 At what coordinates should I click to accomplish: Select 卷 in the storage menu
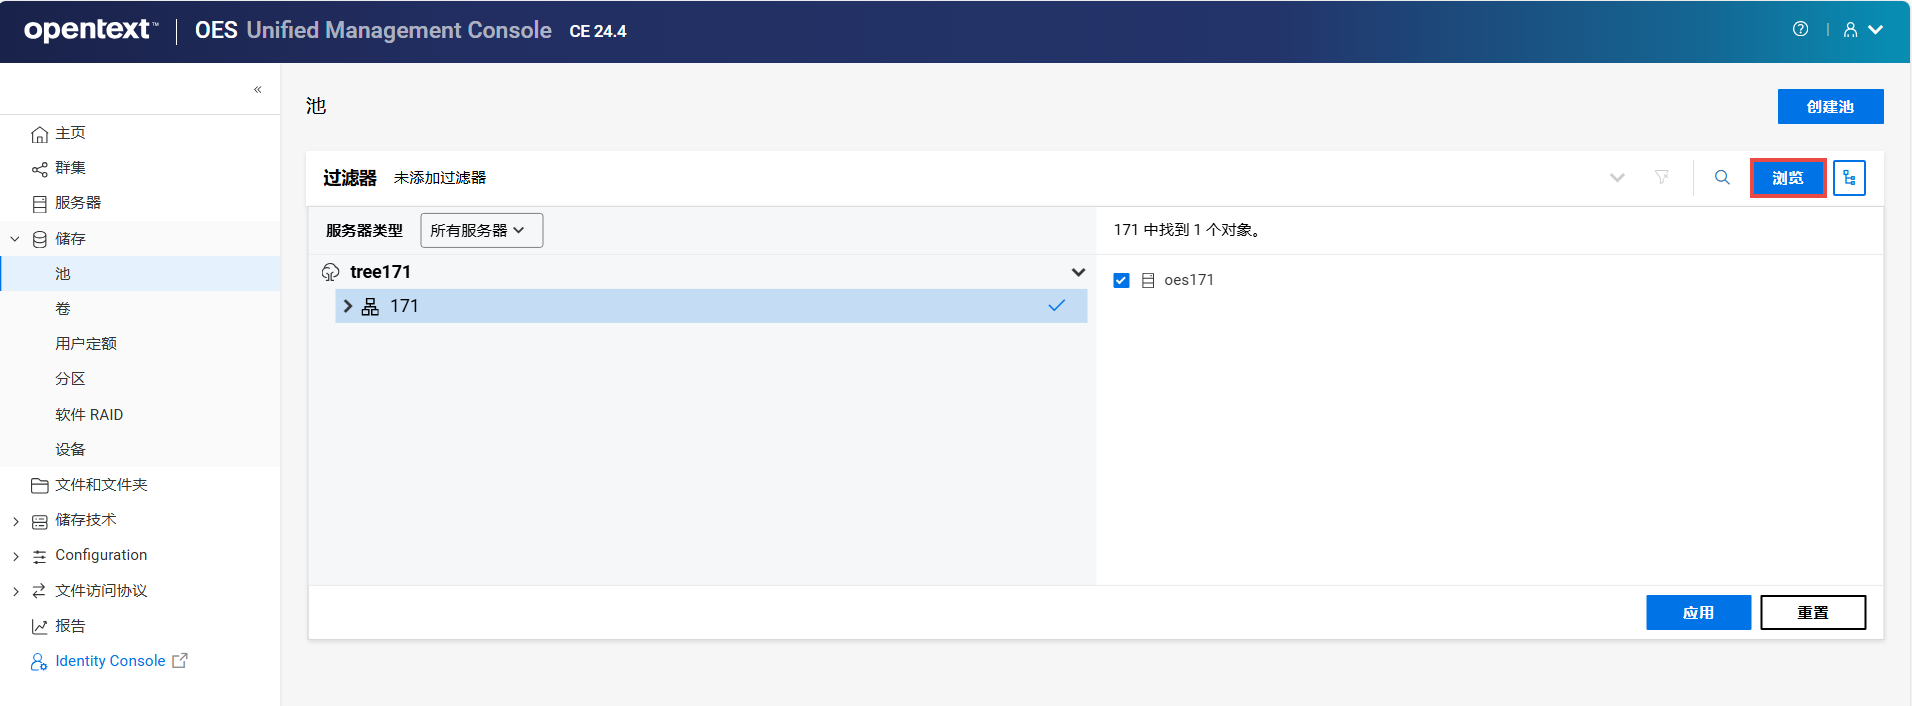click(63, 309)
